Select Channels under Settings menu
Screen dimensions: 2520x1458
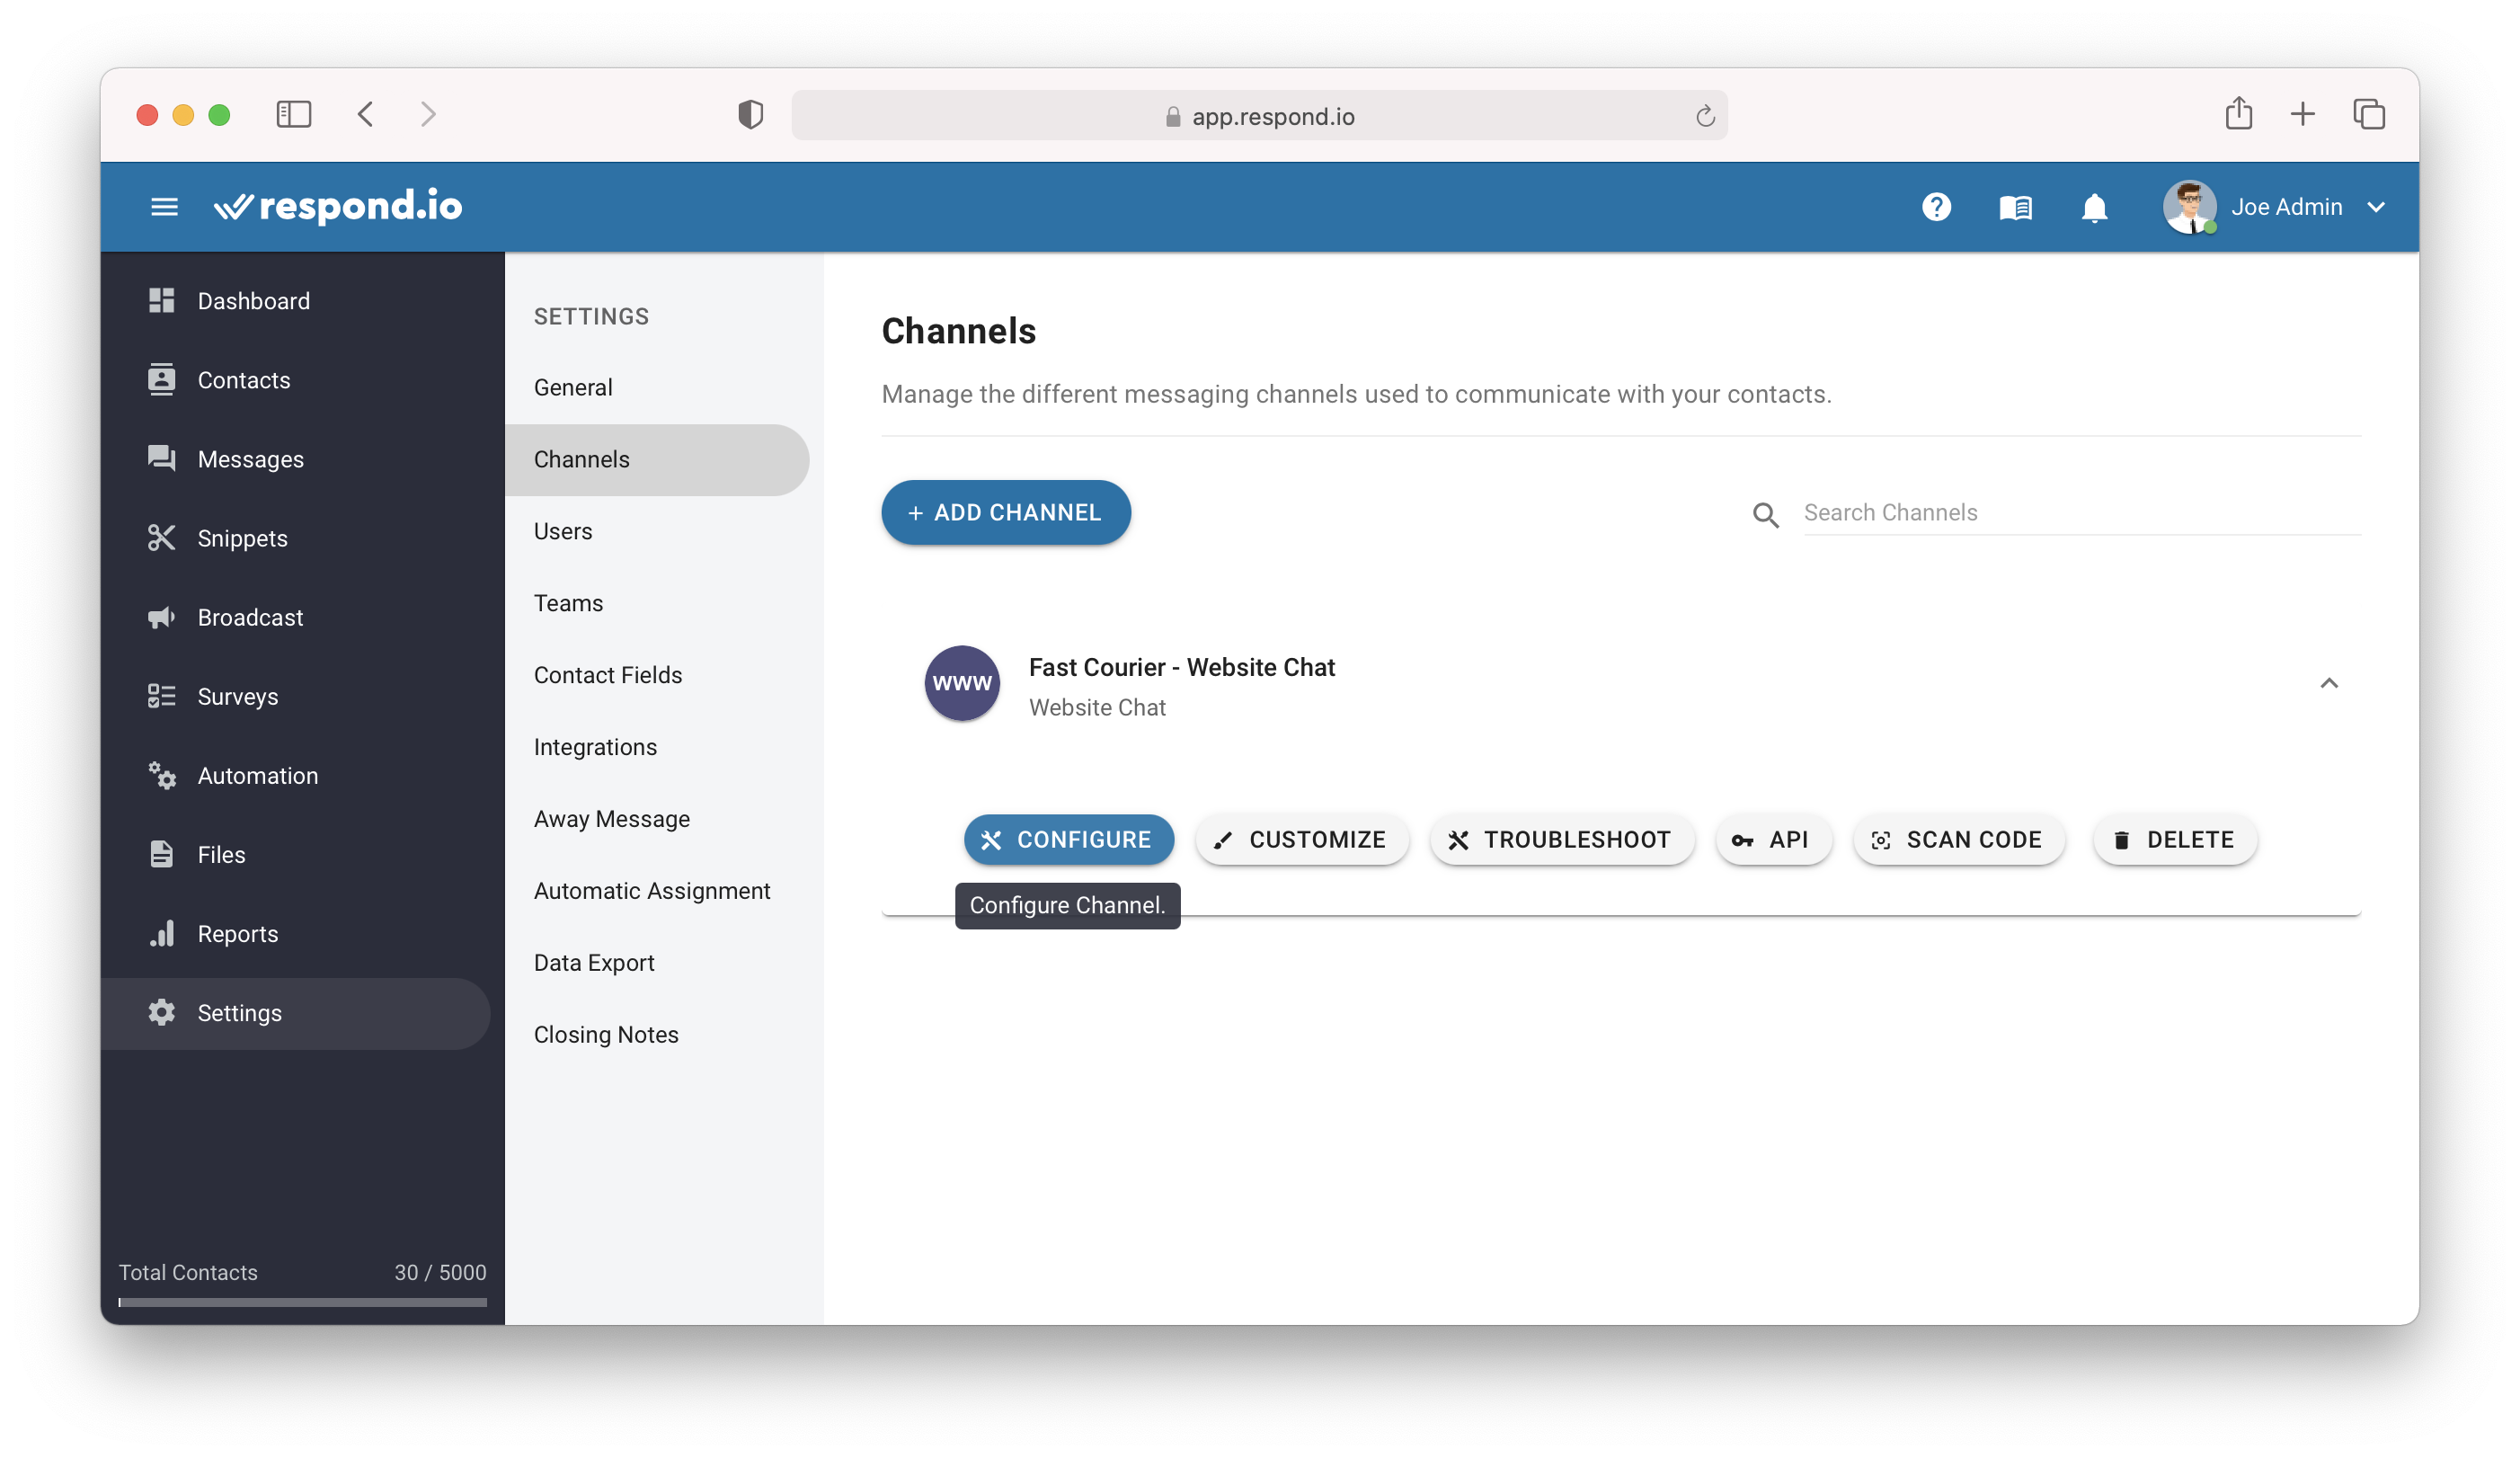[581, 458]
